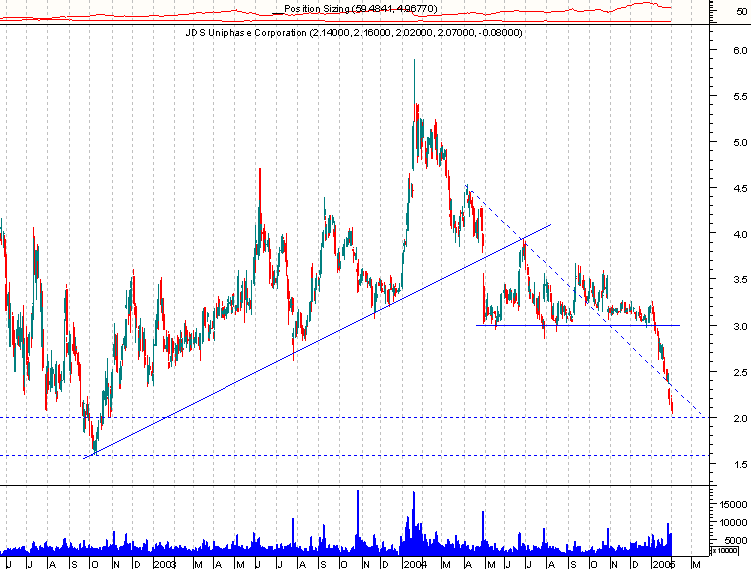
Task: Click the 2.0 price axis label
Action: [x=740, y=418]
